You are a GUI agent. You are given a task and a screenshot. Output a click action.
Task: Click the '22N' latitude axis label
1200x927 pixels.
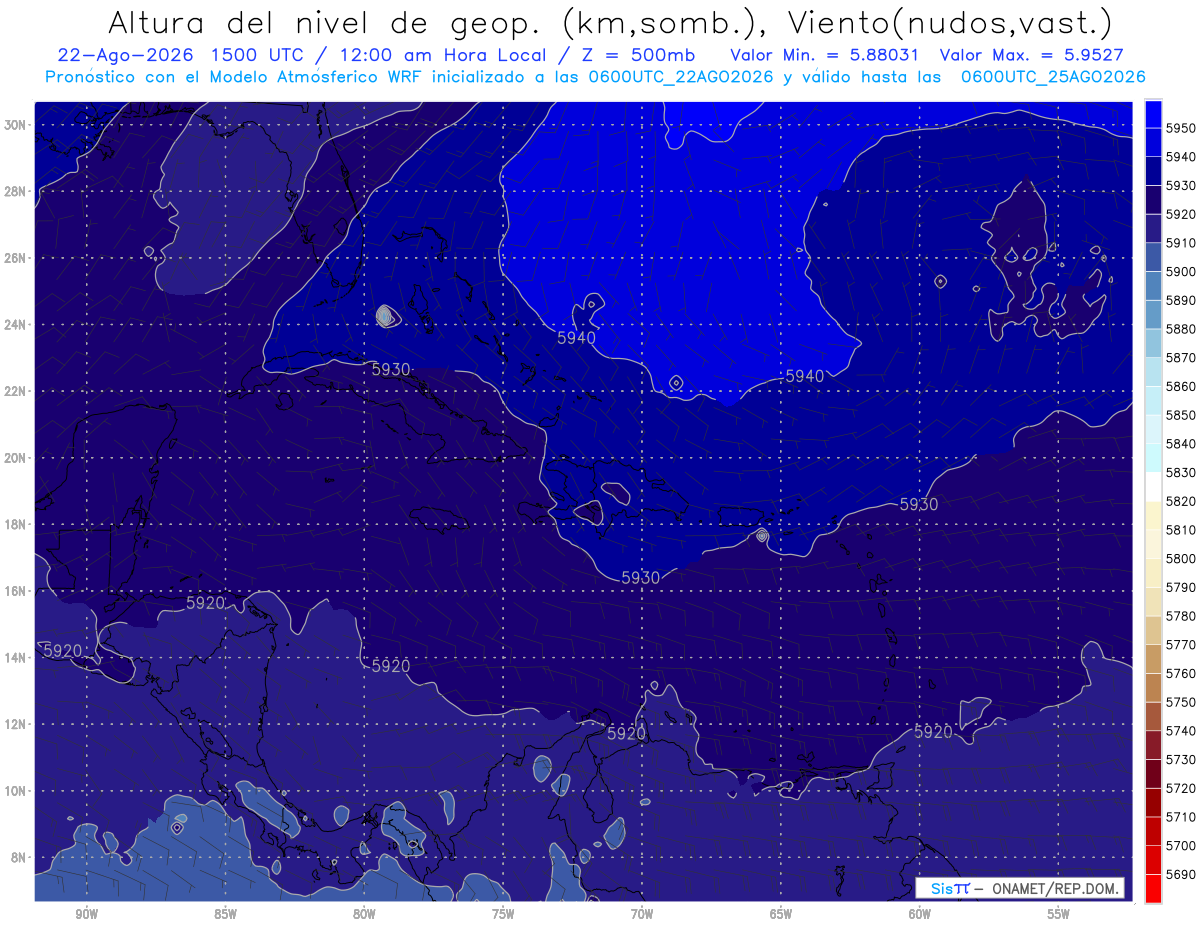[x=14, y=391]
